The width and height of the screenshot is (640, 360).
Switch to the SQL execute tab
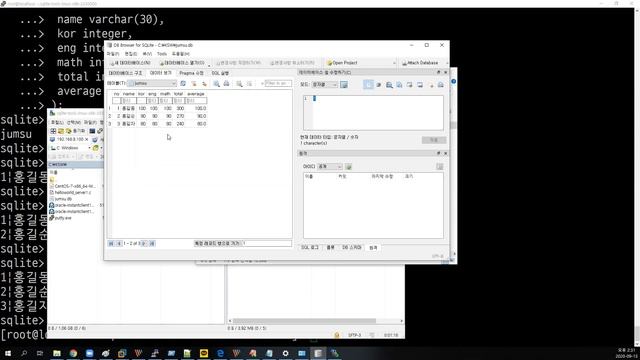(220, 73)
